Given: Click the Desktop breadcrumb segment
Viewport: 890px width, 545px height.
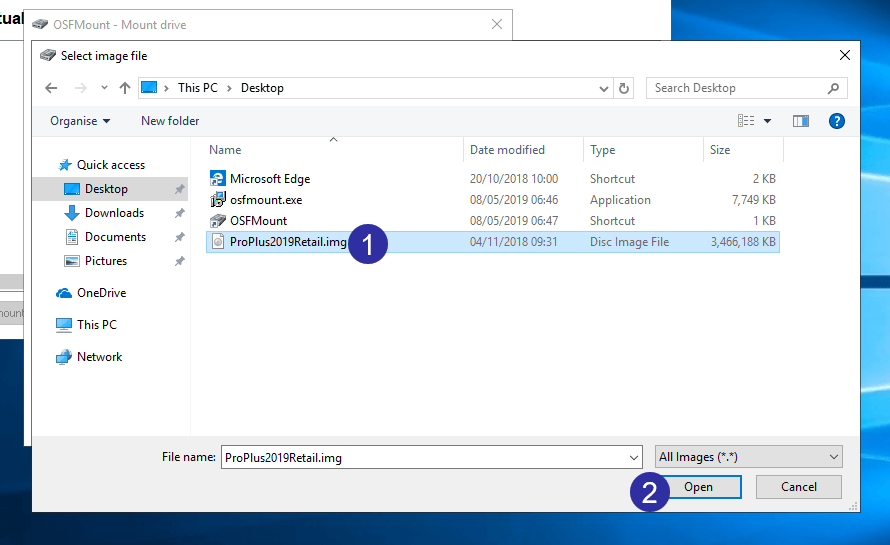Looking at the screenshot, I should [262, 88].
